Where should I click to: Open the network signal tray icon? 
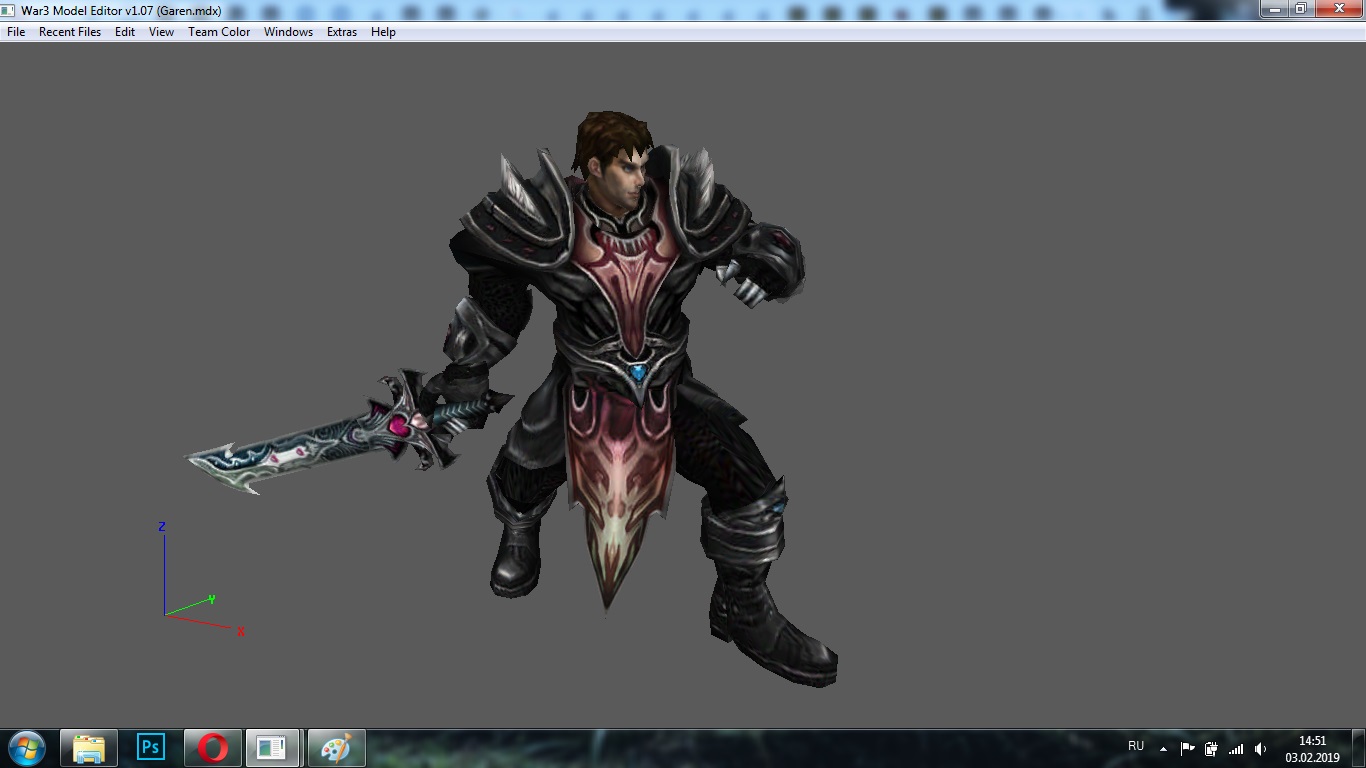[1236, 749]
